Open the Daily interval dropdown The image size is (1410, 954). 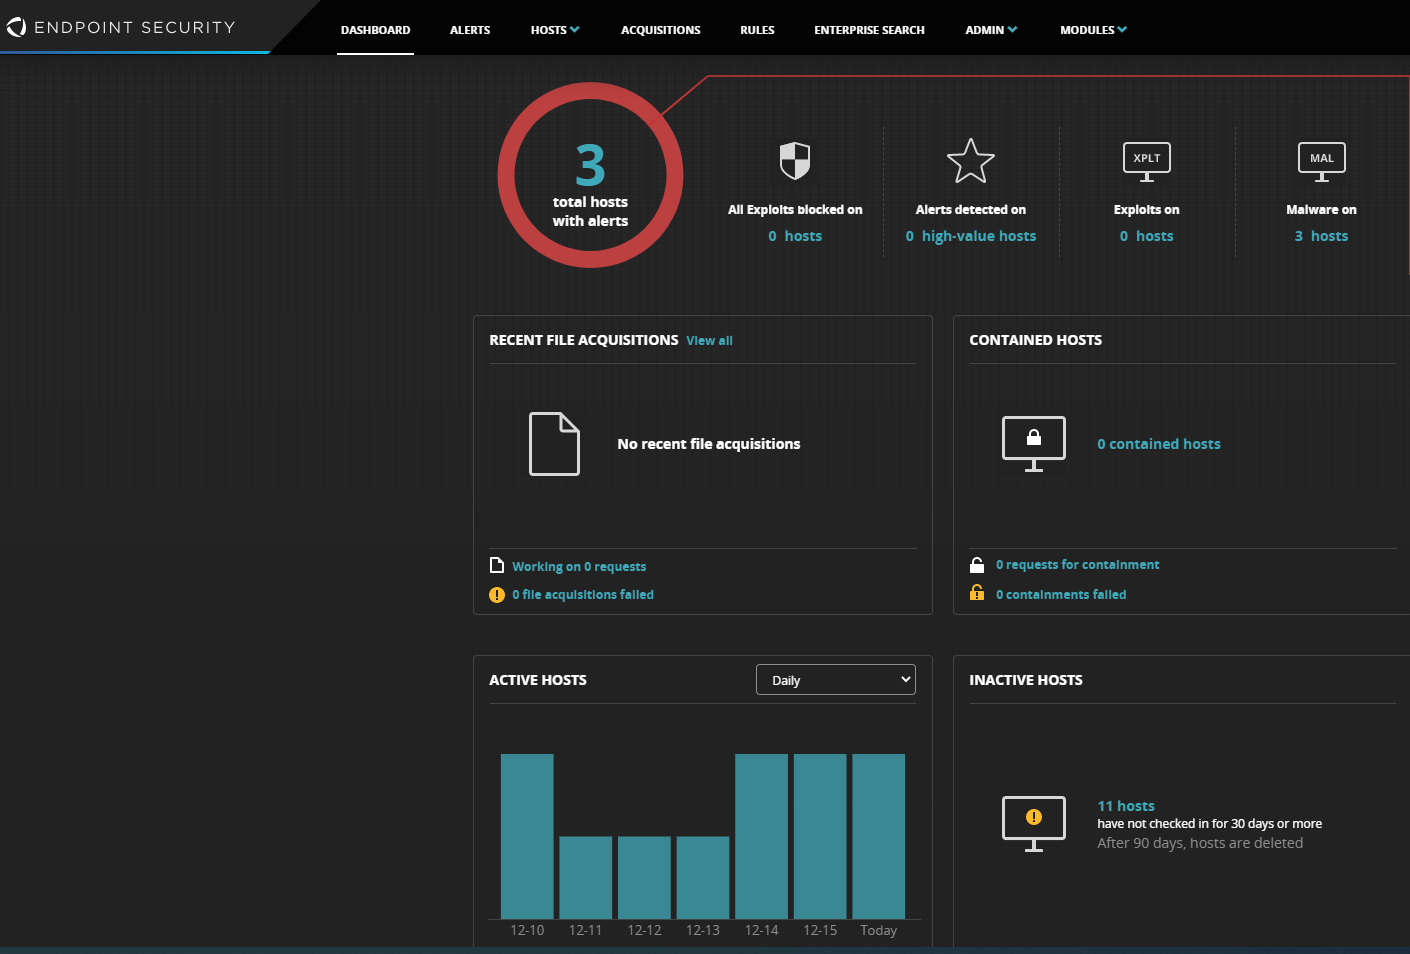(835, 680)
